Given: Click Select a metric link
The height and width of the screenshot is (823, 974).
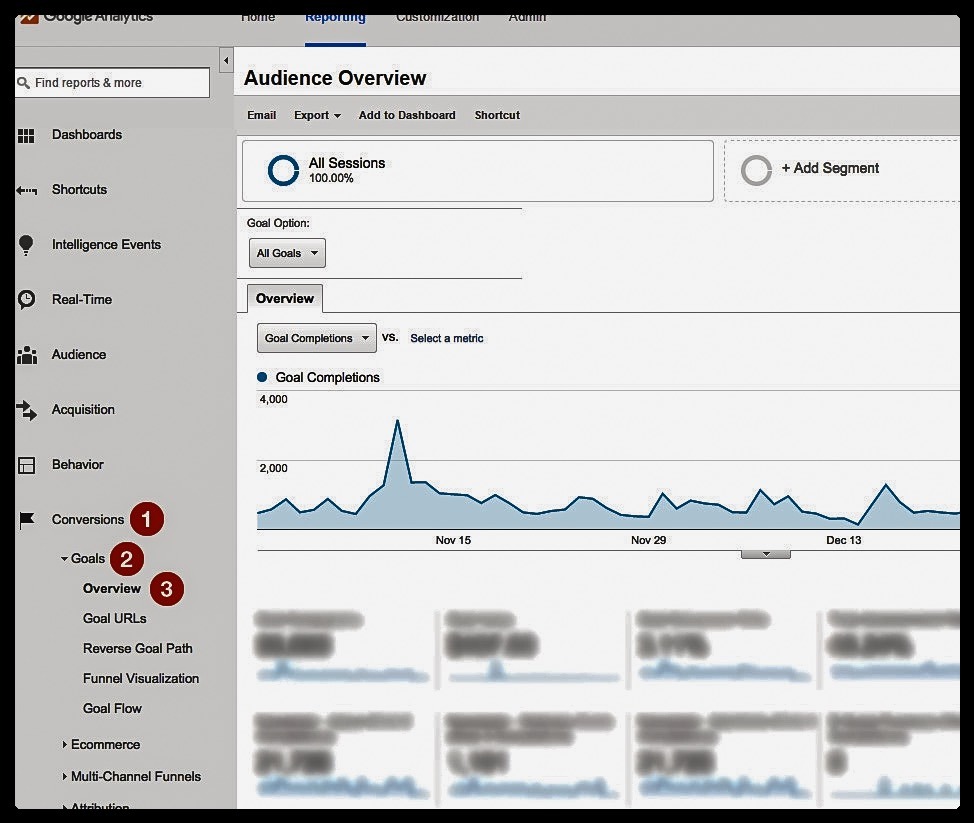Looking at the screenshot, I should click(x=447, y=338).
